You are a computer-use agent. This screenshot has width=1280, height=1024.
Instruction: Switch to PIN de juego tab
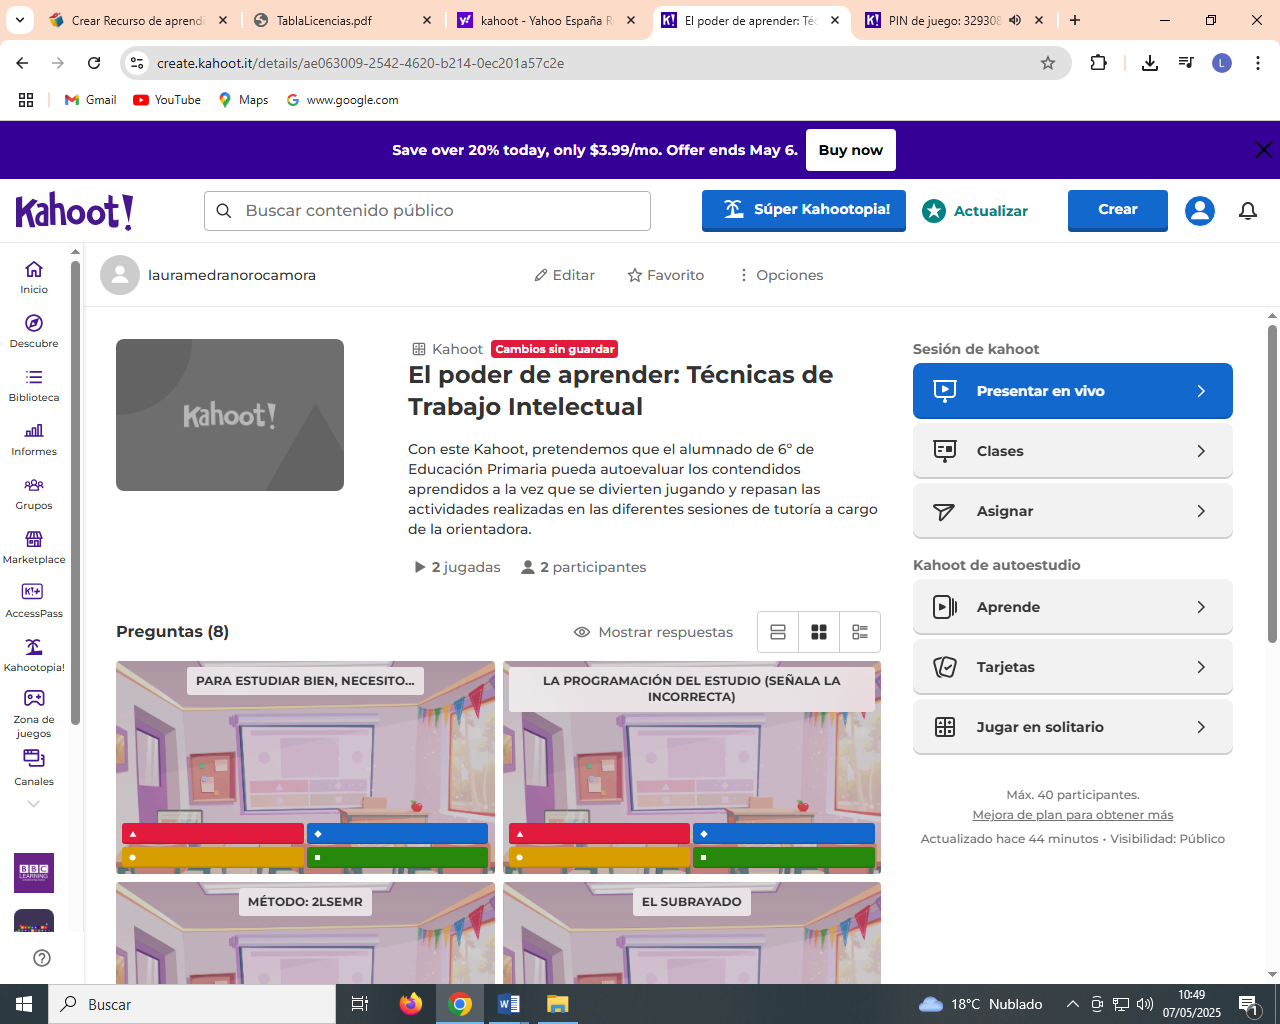pyautogui.click(x=955, y=20)
